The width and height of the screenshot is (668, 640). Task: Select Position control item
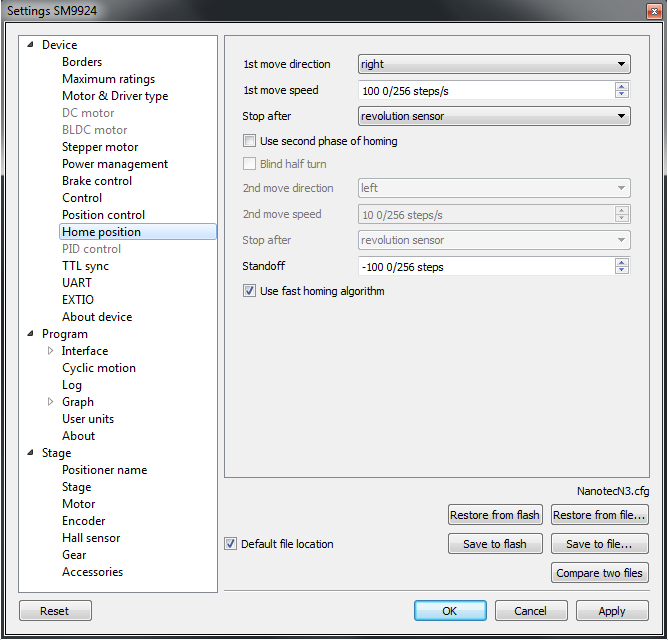click(103, 215)
